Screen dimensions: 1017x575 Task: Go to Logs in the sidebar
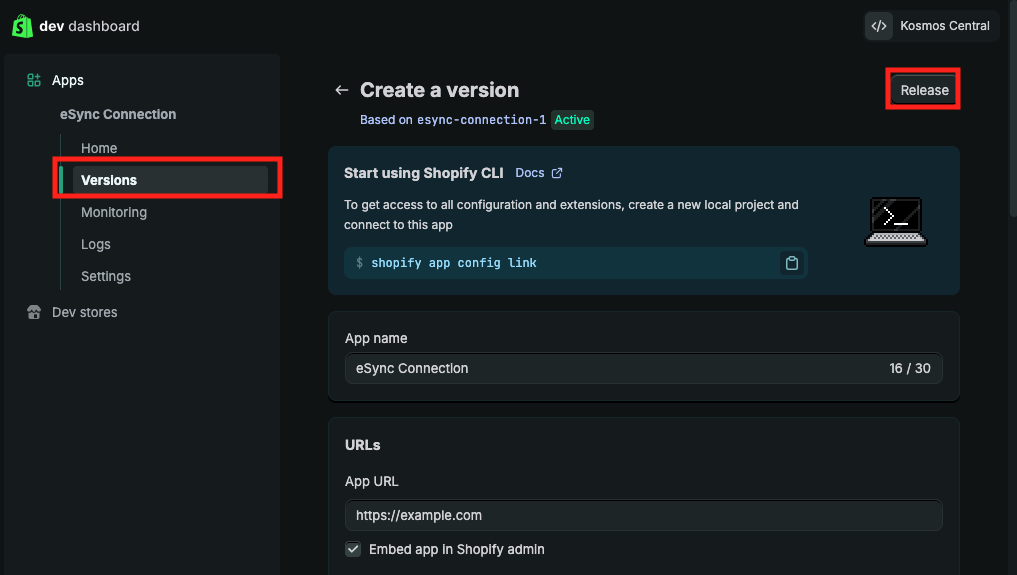point(96,244)
